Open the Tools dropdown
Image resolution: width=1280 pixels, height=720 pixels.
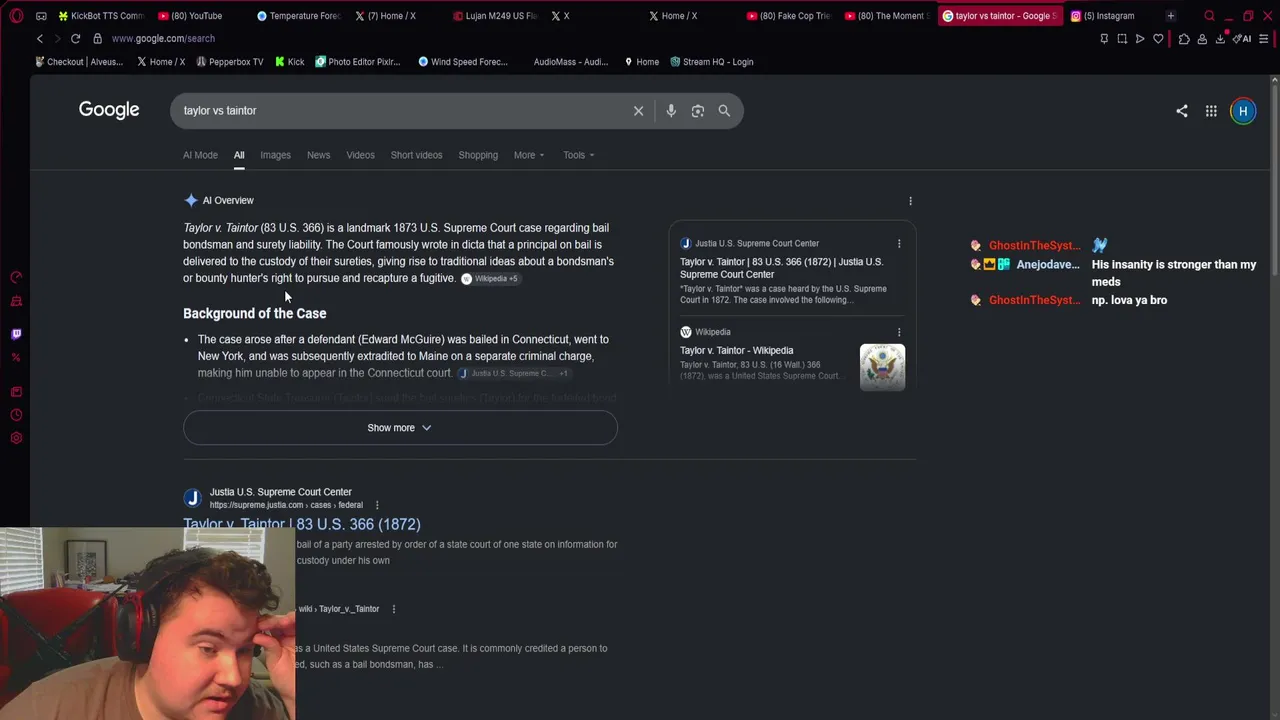578,155
